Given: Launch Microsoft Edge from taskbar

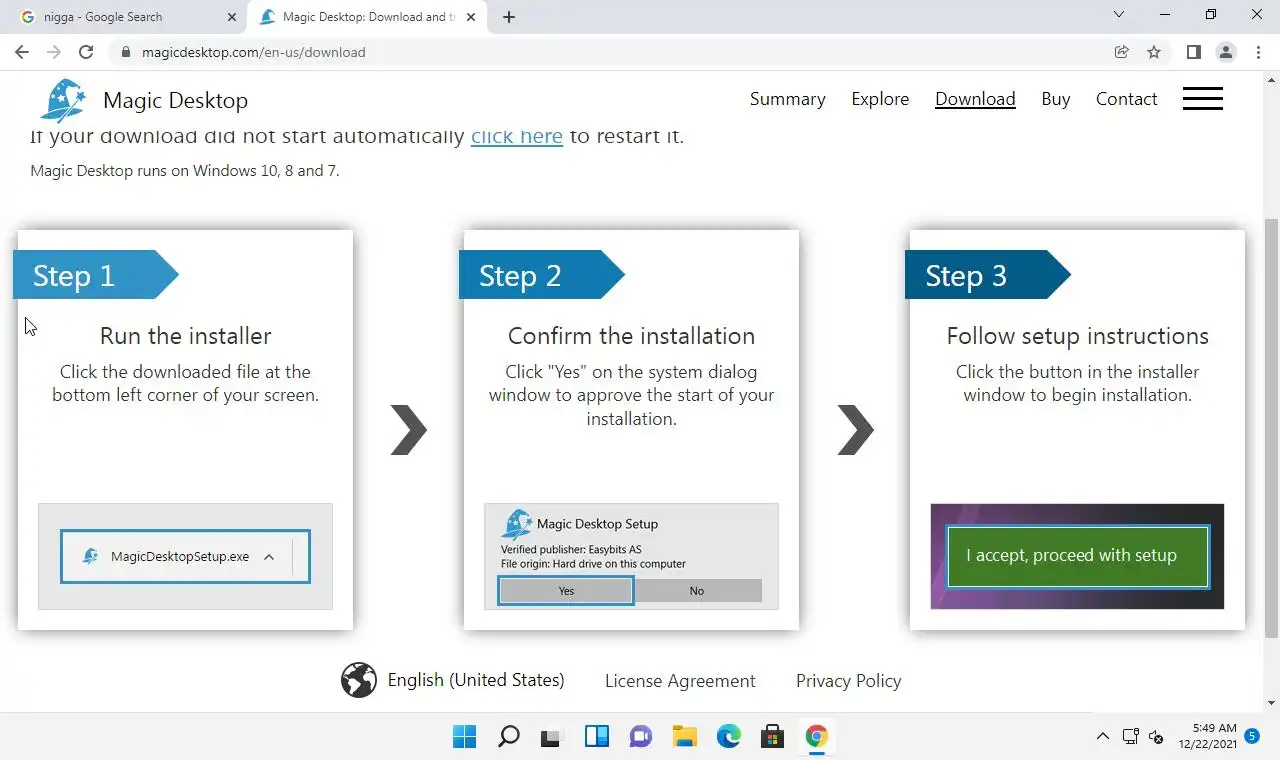Looking at the screenshot, I should tap(729, 737).
